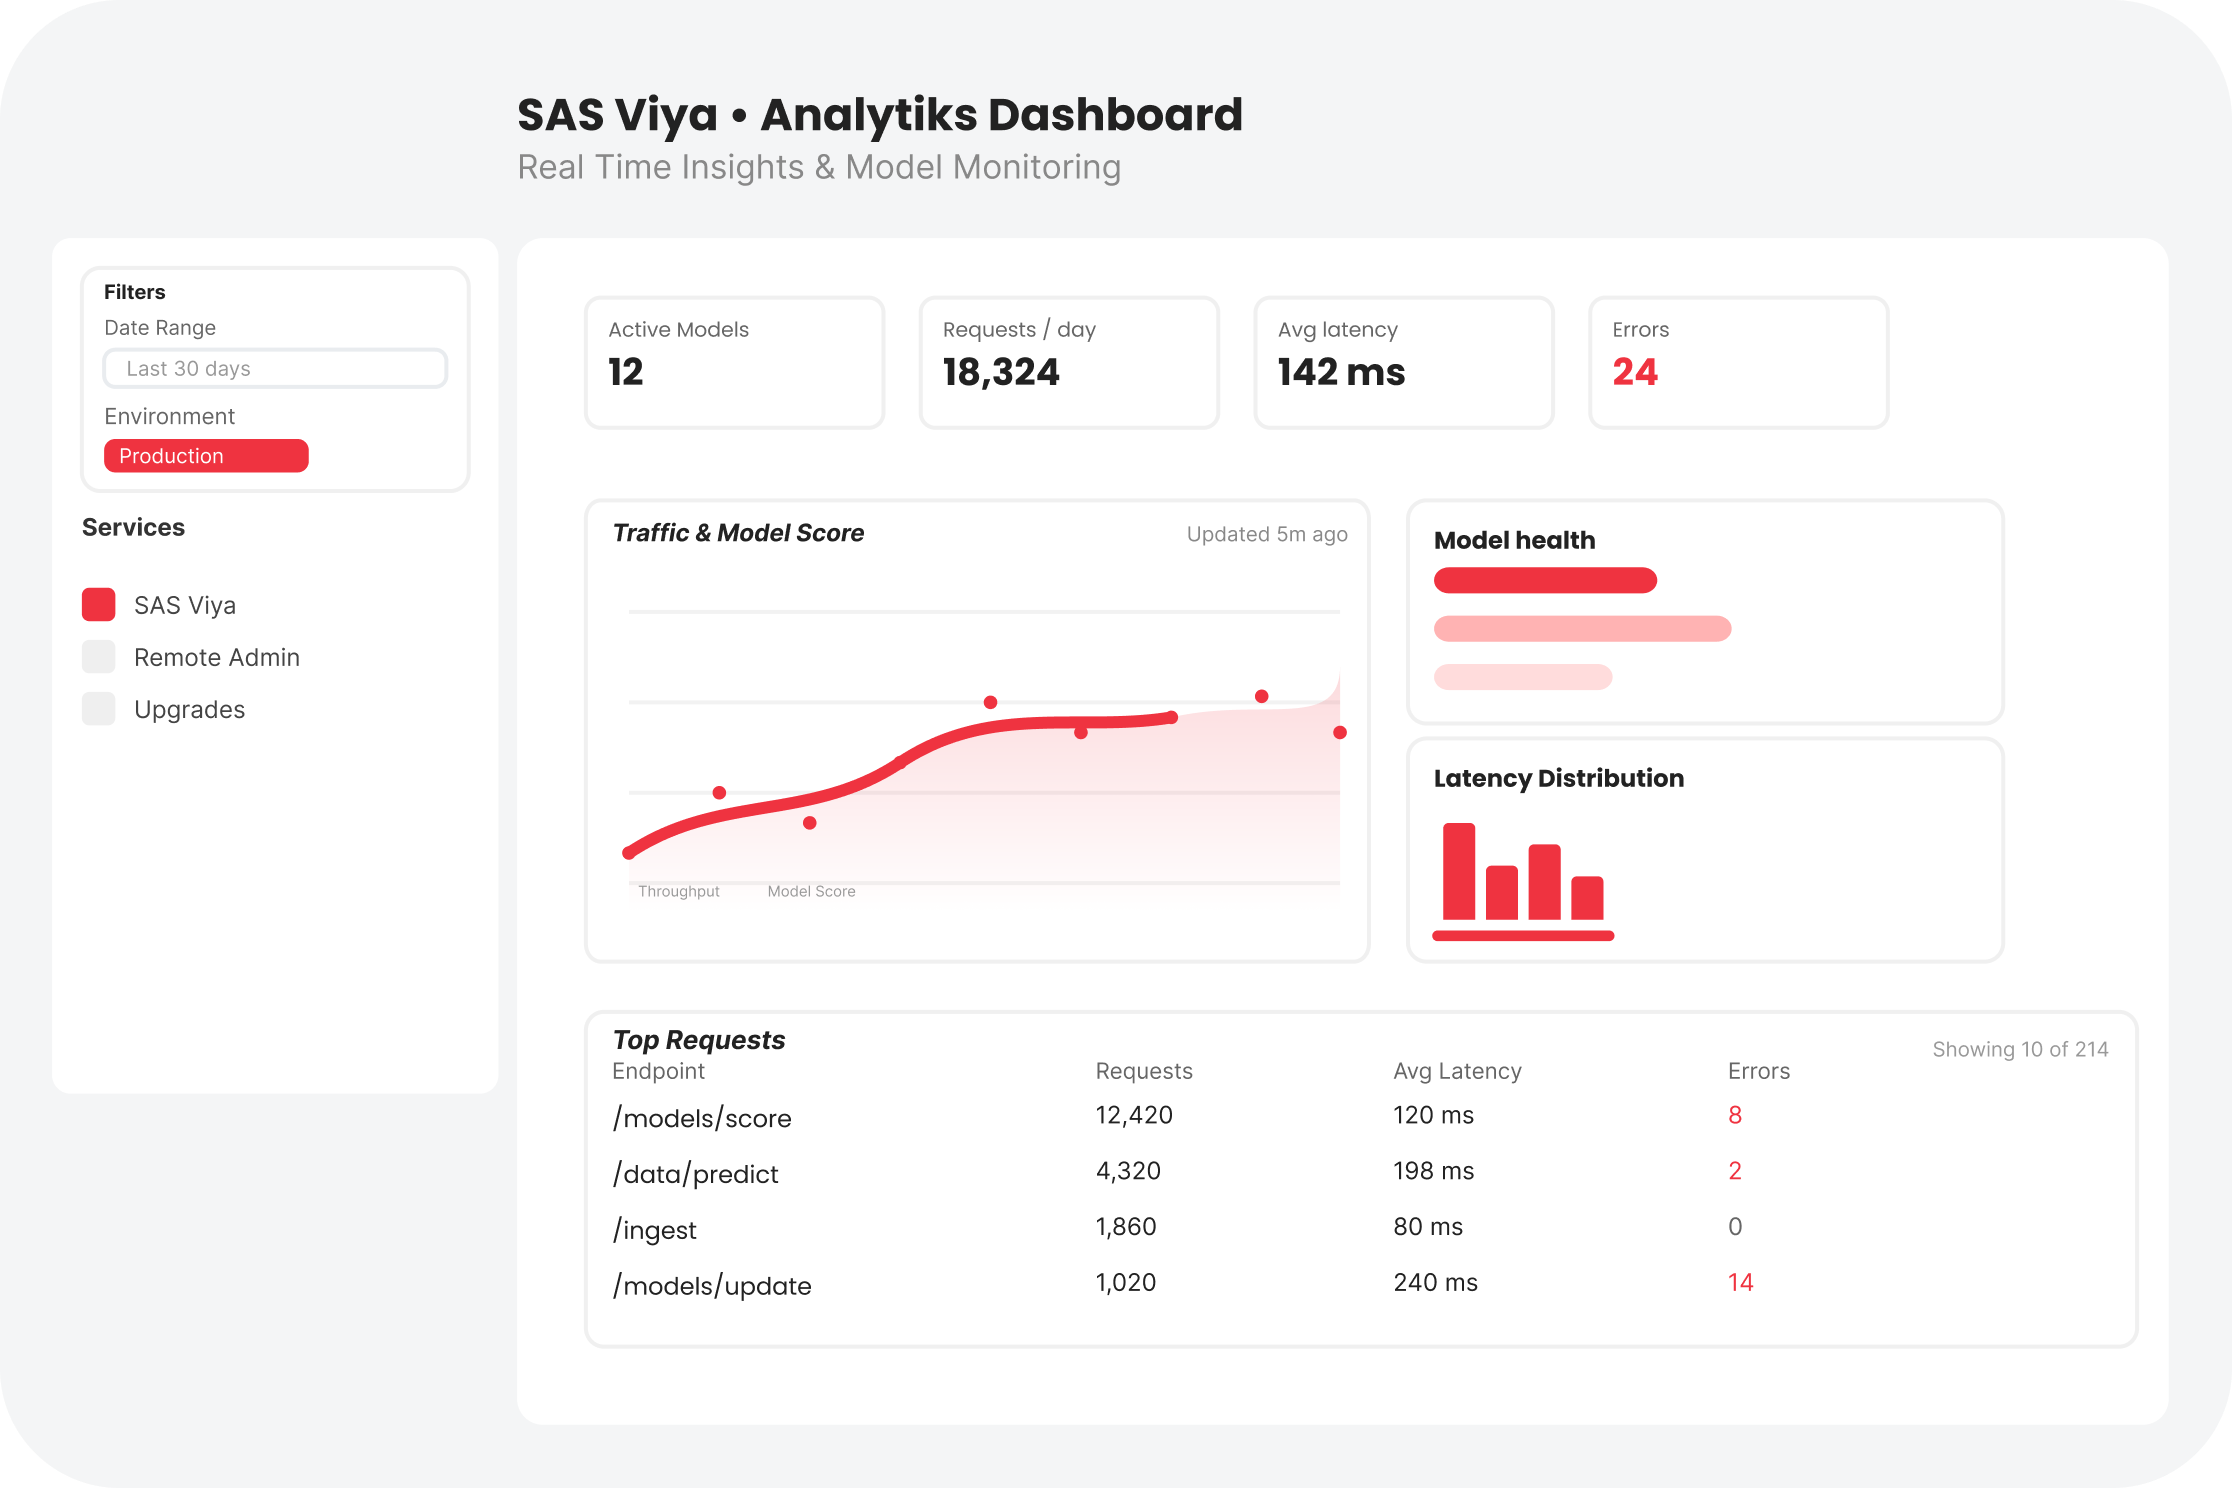The image size is (2232, 1488).
Task: Expand the Top Requests table details
Action: point(699,1040)
